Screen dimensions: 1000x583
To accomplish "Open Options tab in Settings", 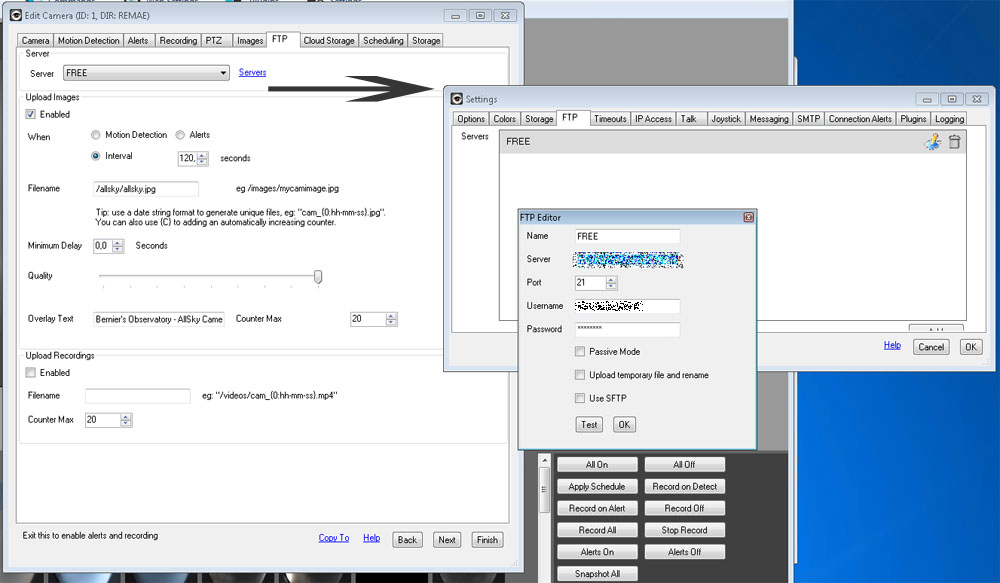I will (471, 119).
